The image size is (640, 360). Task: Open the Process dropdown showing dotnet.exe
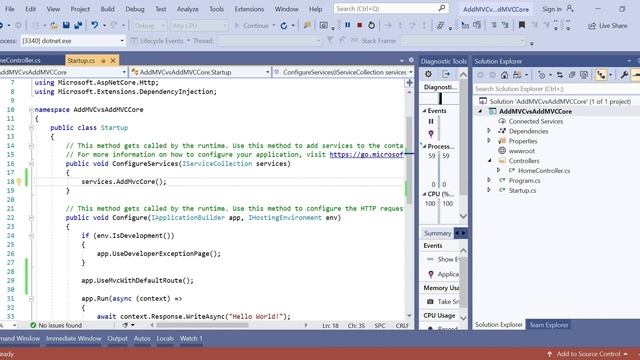pos(72,41)
